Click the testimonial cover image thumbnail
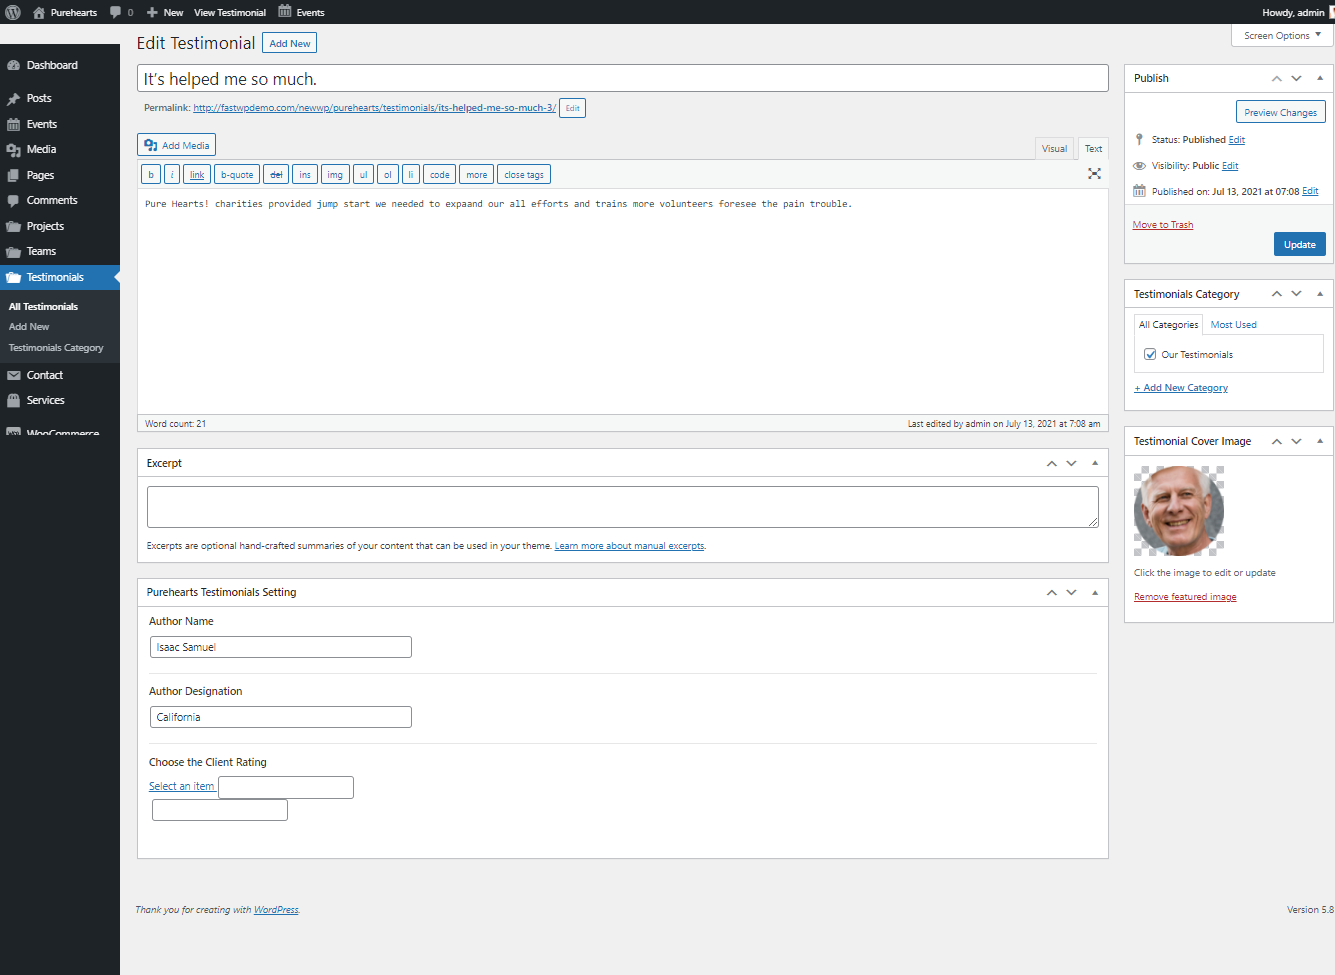Screen dimensions: 1335x975 coord(1179,511)
